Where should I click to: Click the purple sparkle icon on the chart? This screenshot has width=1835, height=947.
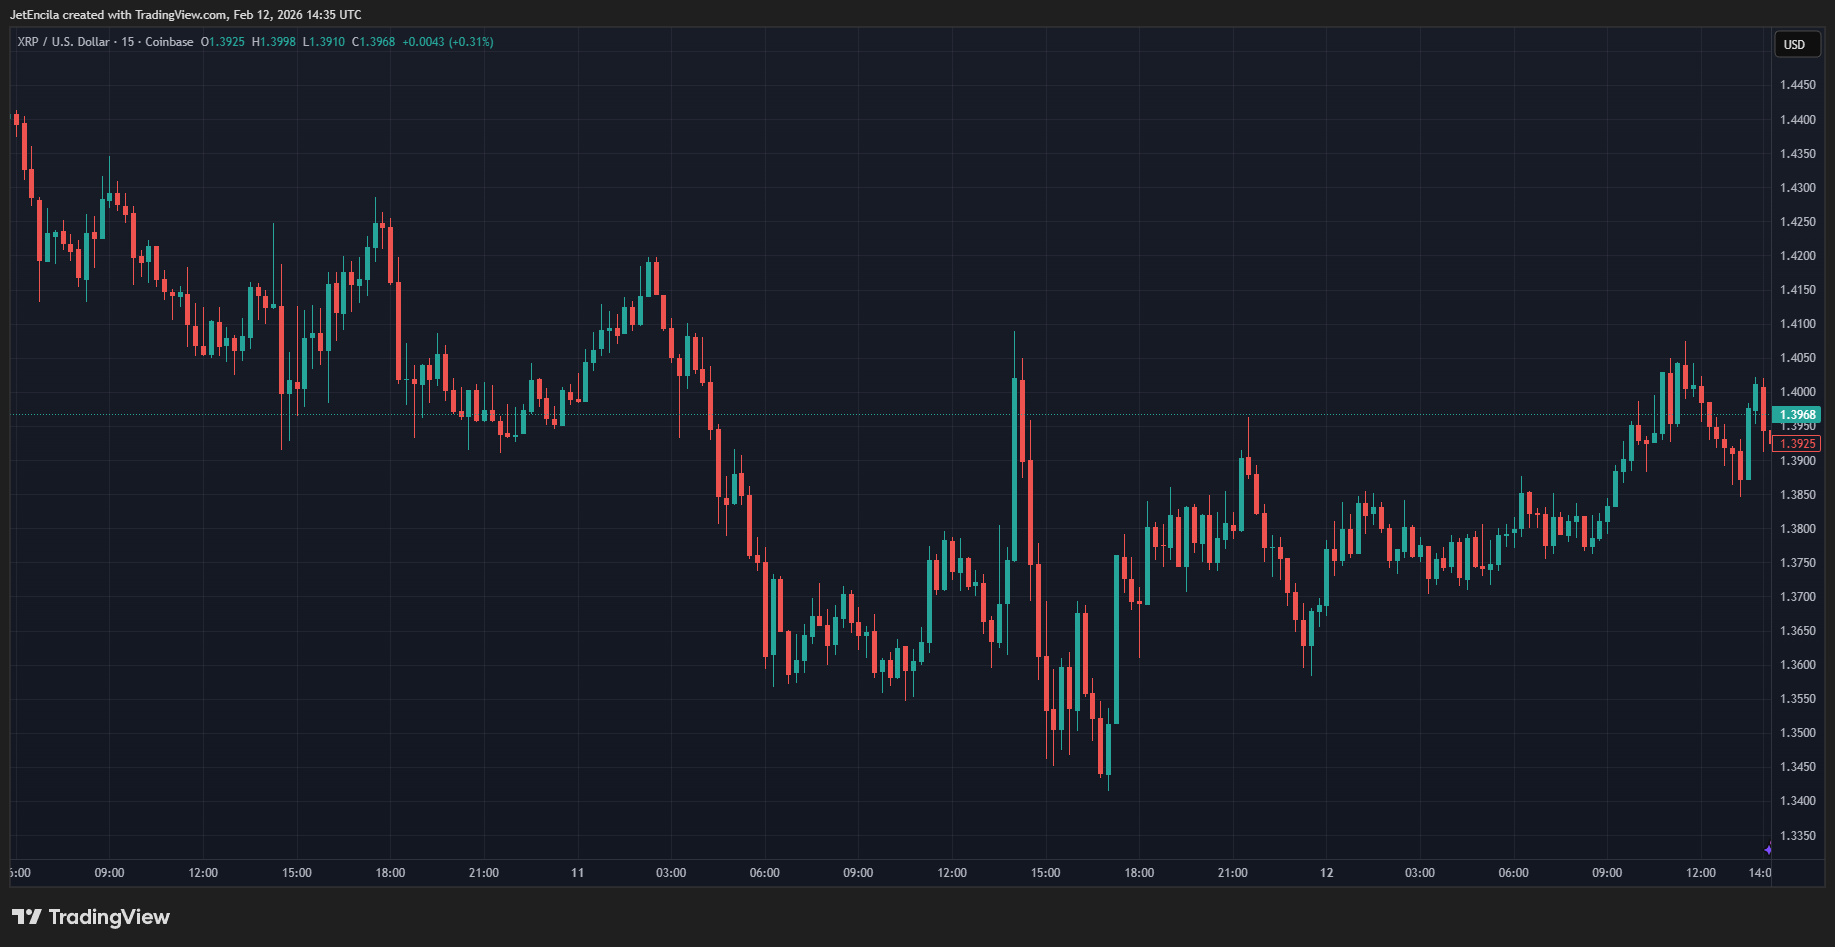(1768, 850)
